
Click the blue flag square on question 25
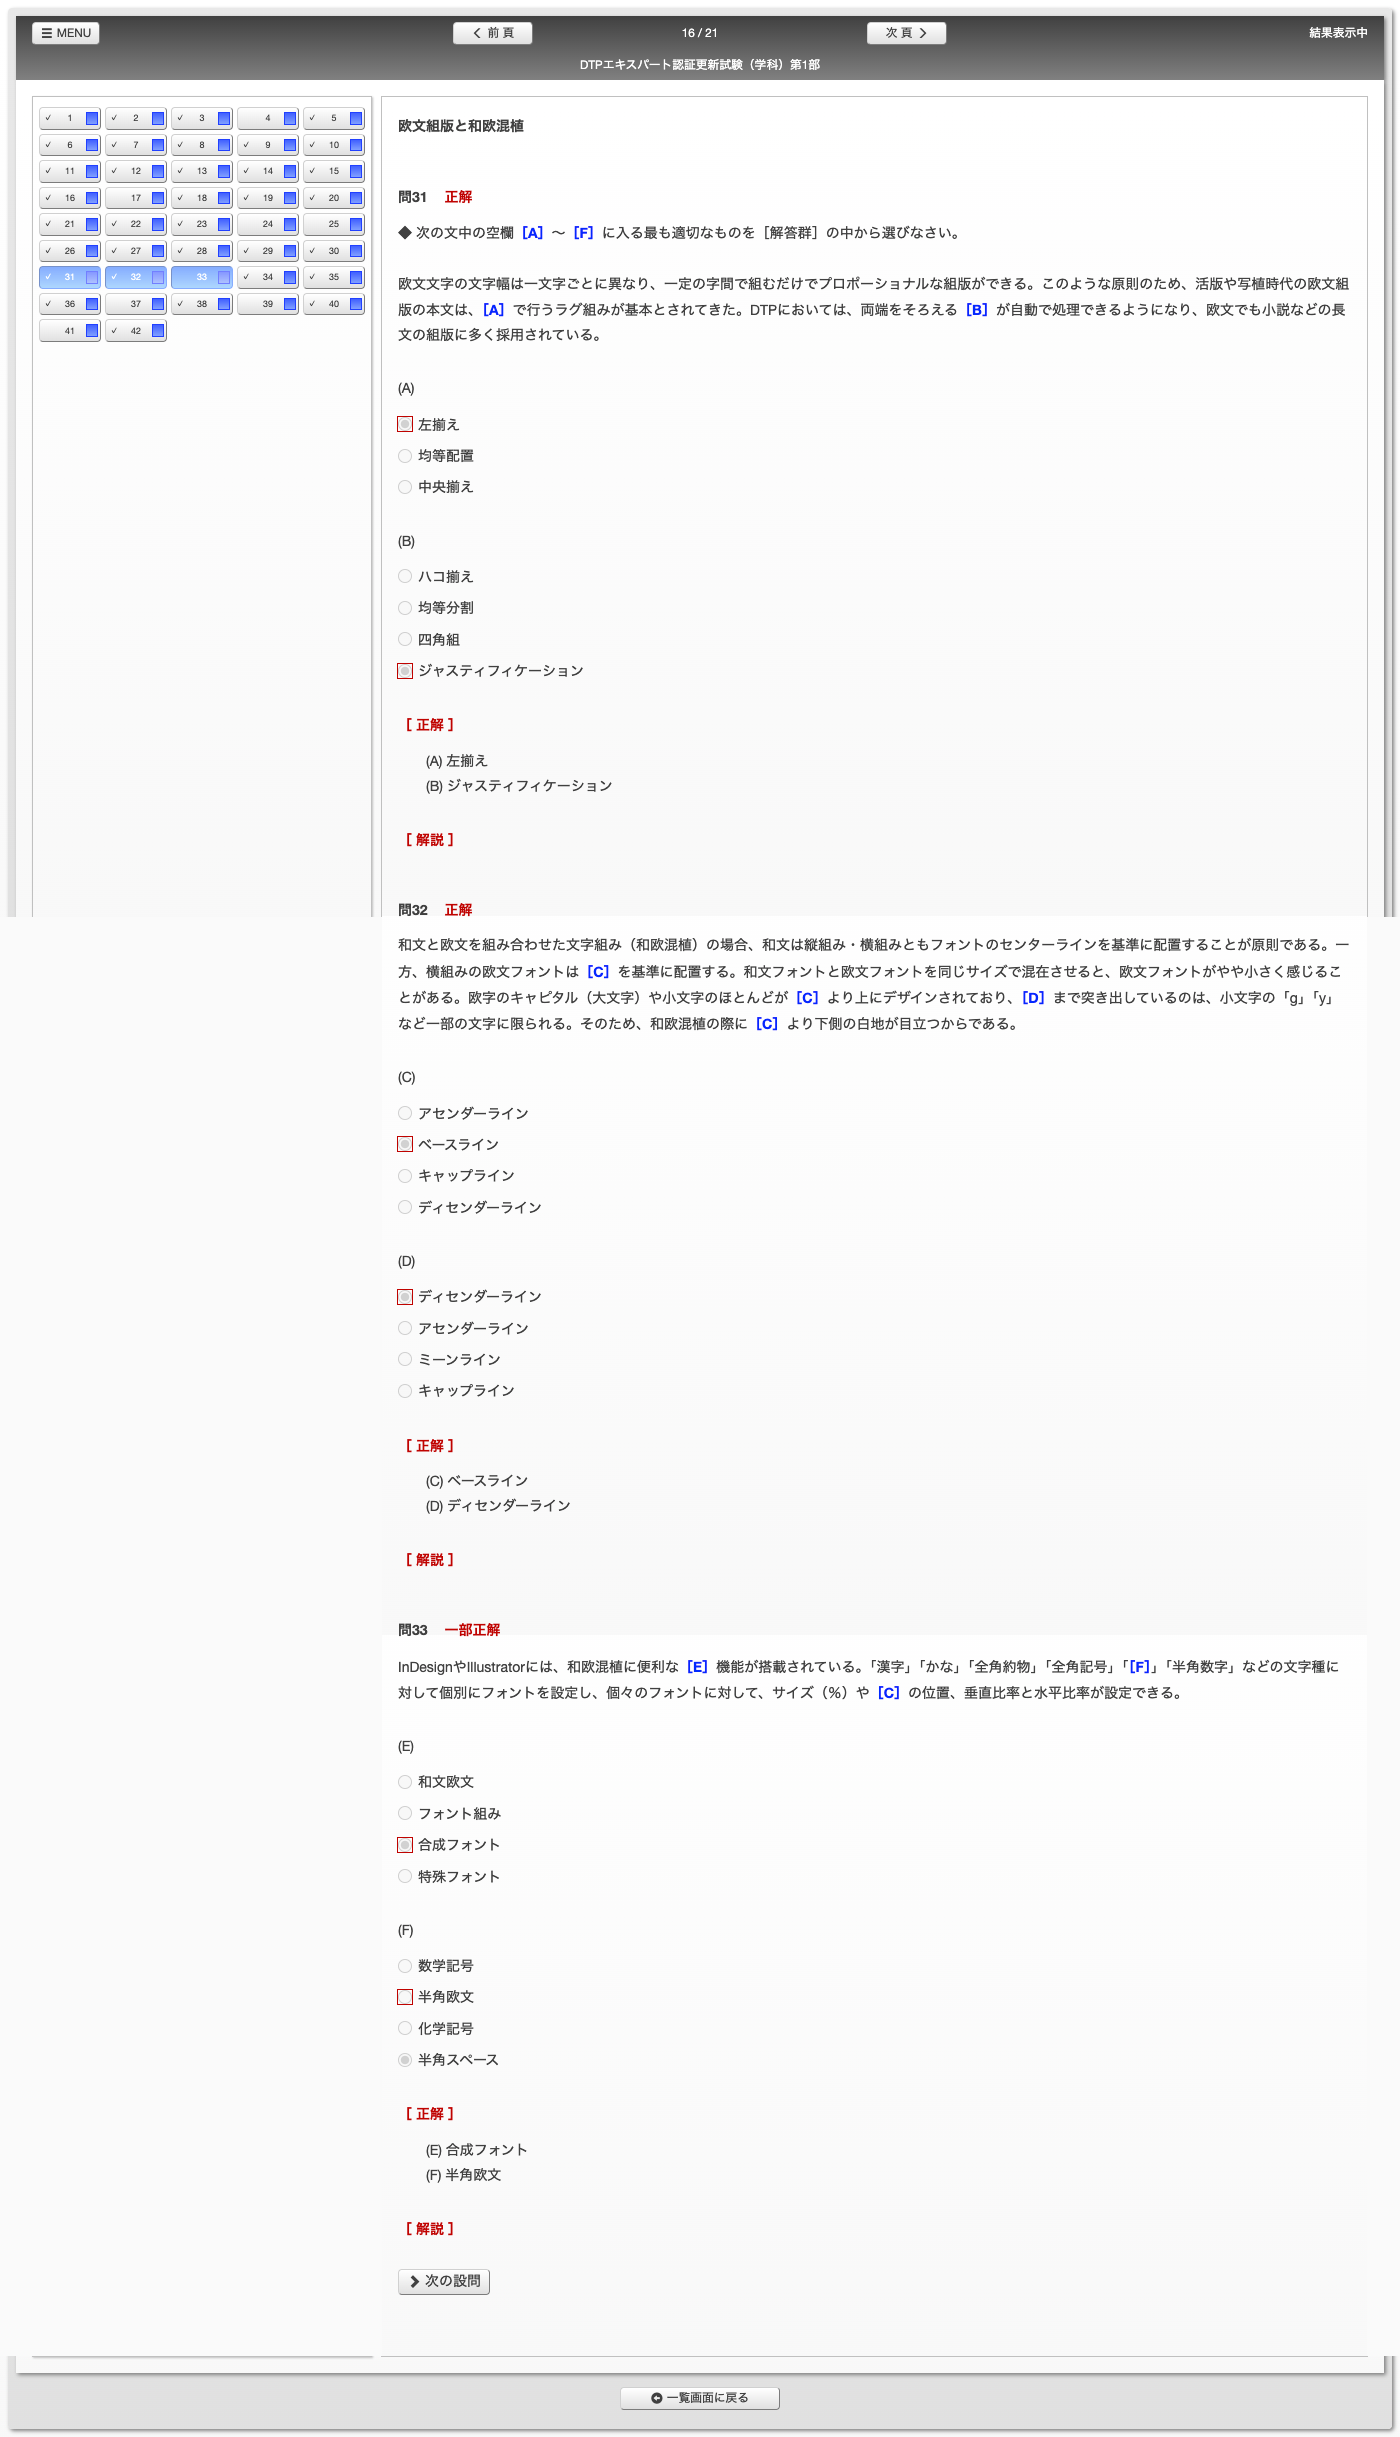[x=356, y=225]
